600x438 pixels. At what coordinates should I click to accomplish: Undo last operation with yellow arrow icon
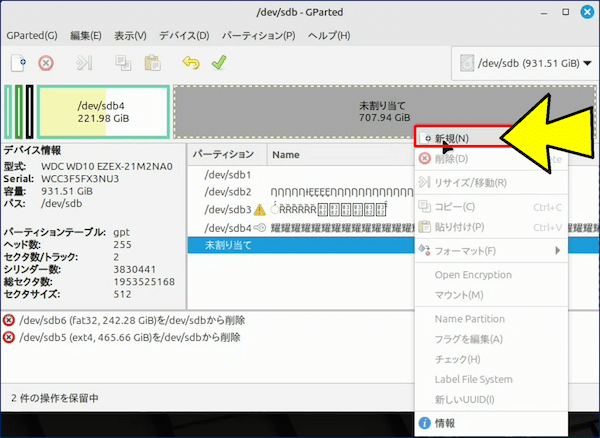click(191, 62)
